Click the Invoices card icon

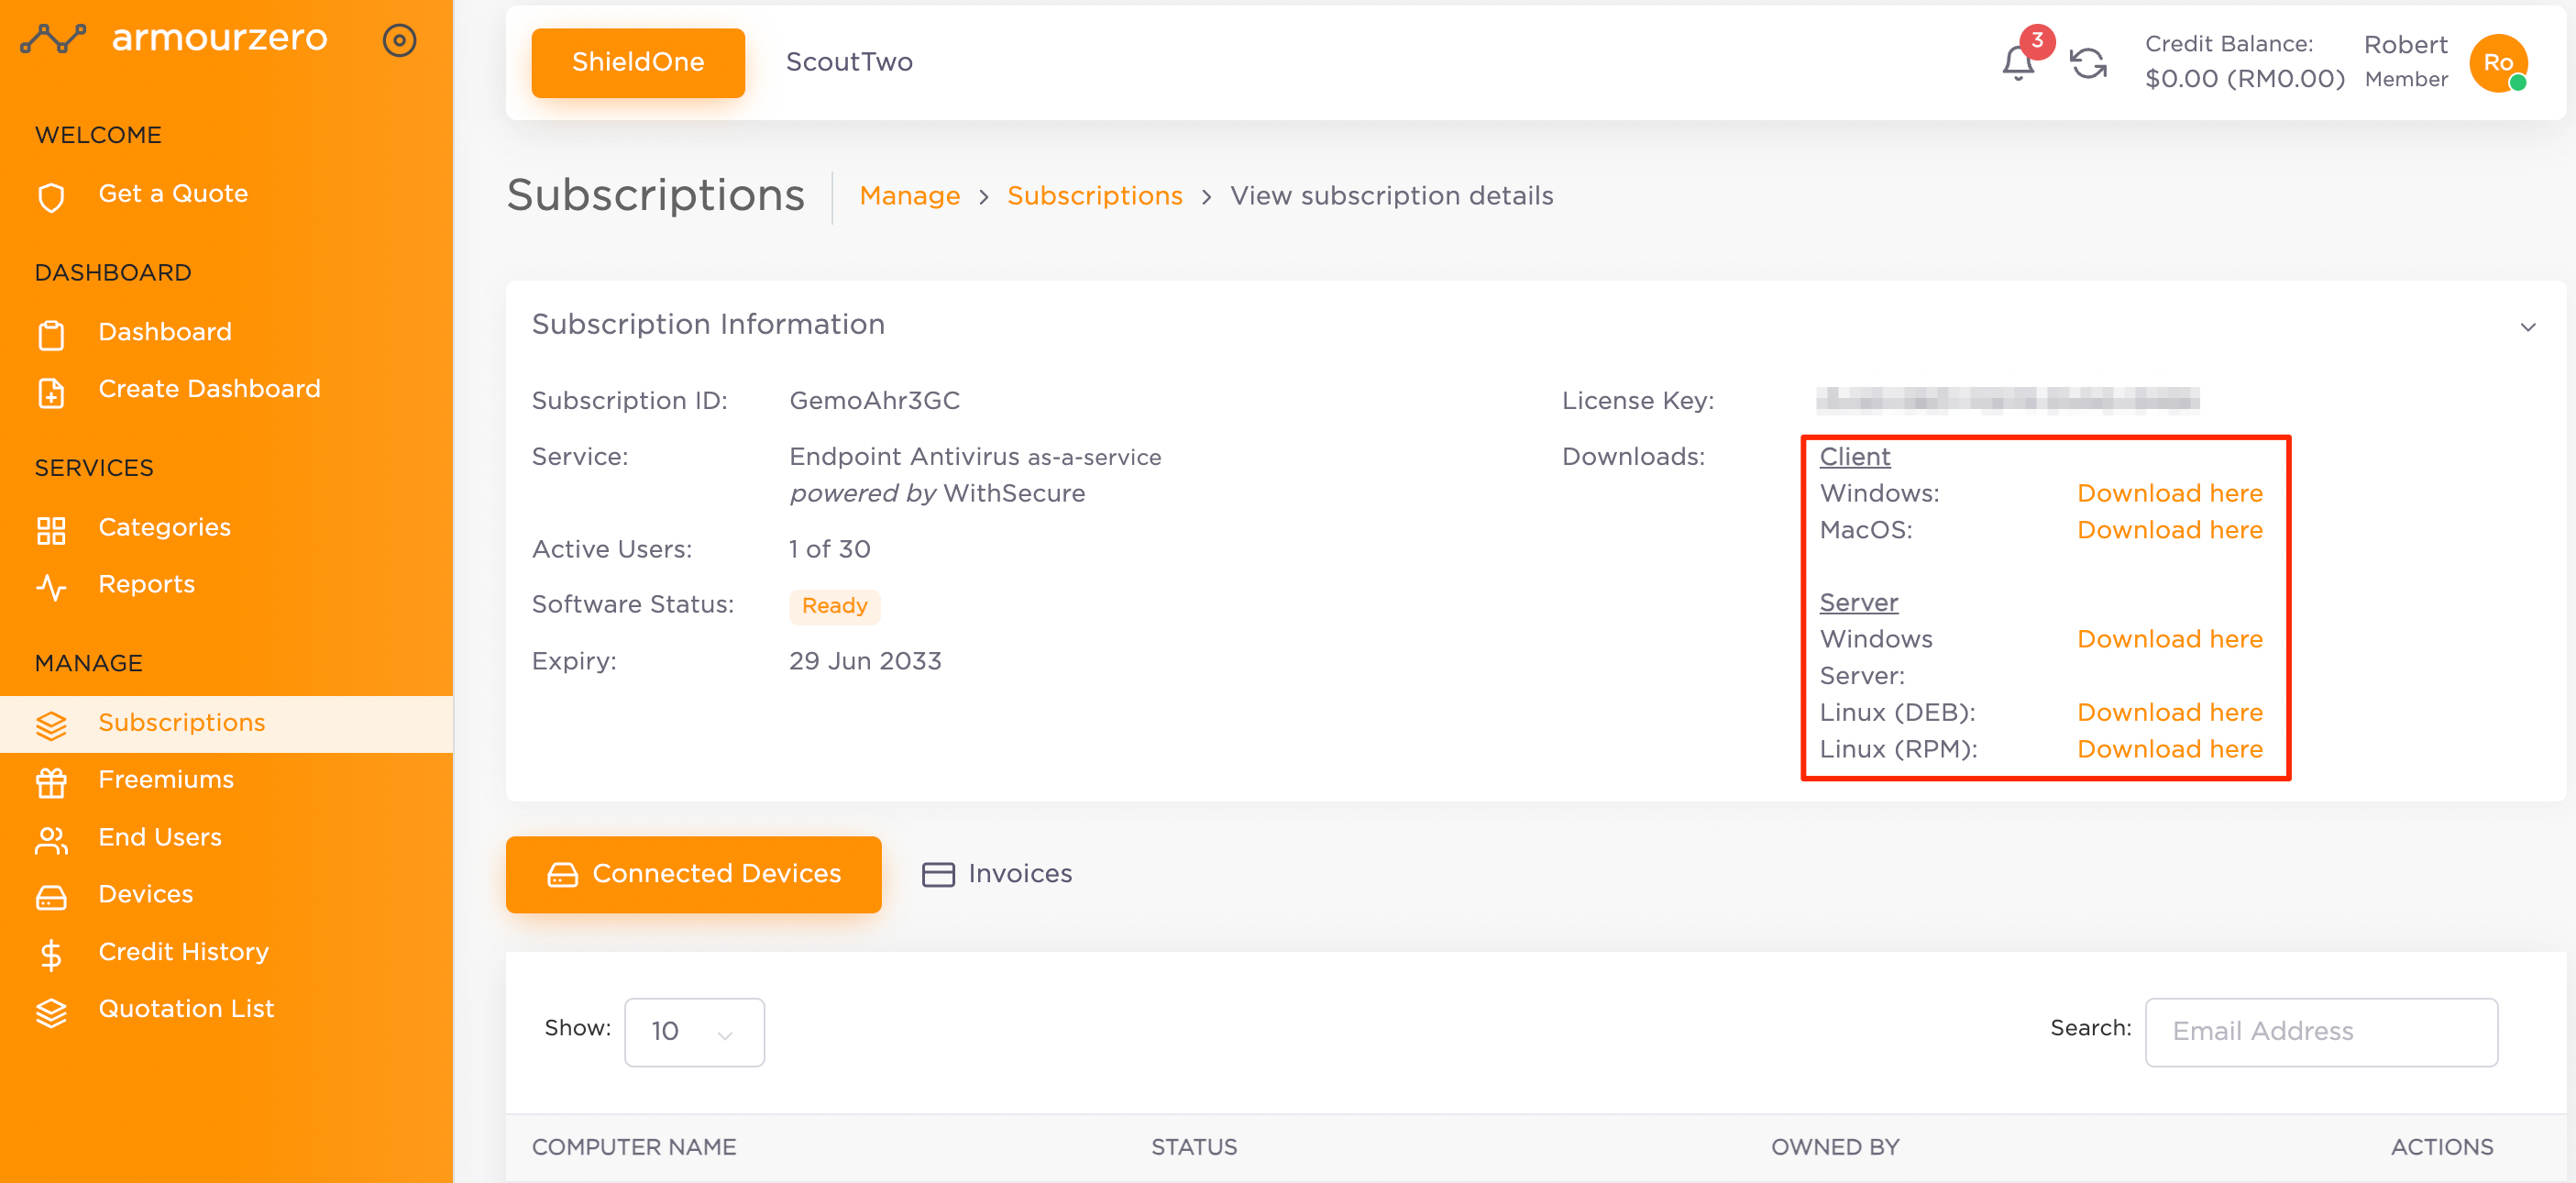coord(937,874)
